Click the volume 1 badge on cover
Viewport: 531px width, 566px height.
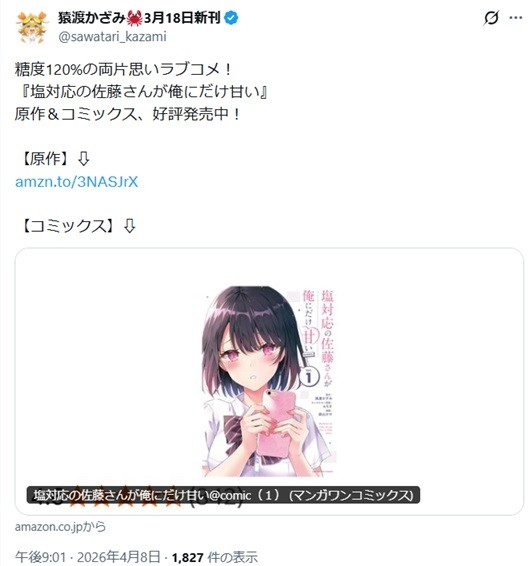click(309, 377)
